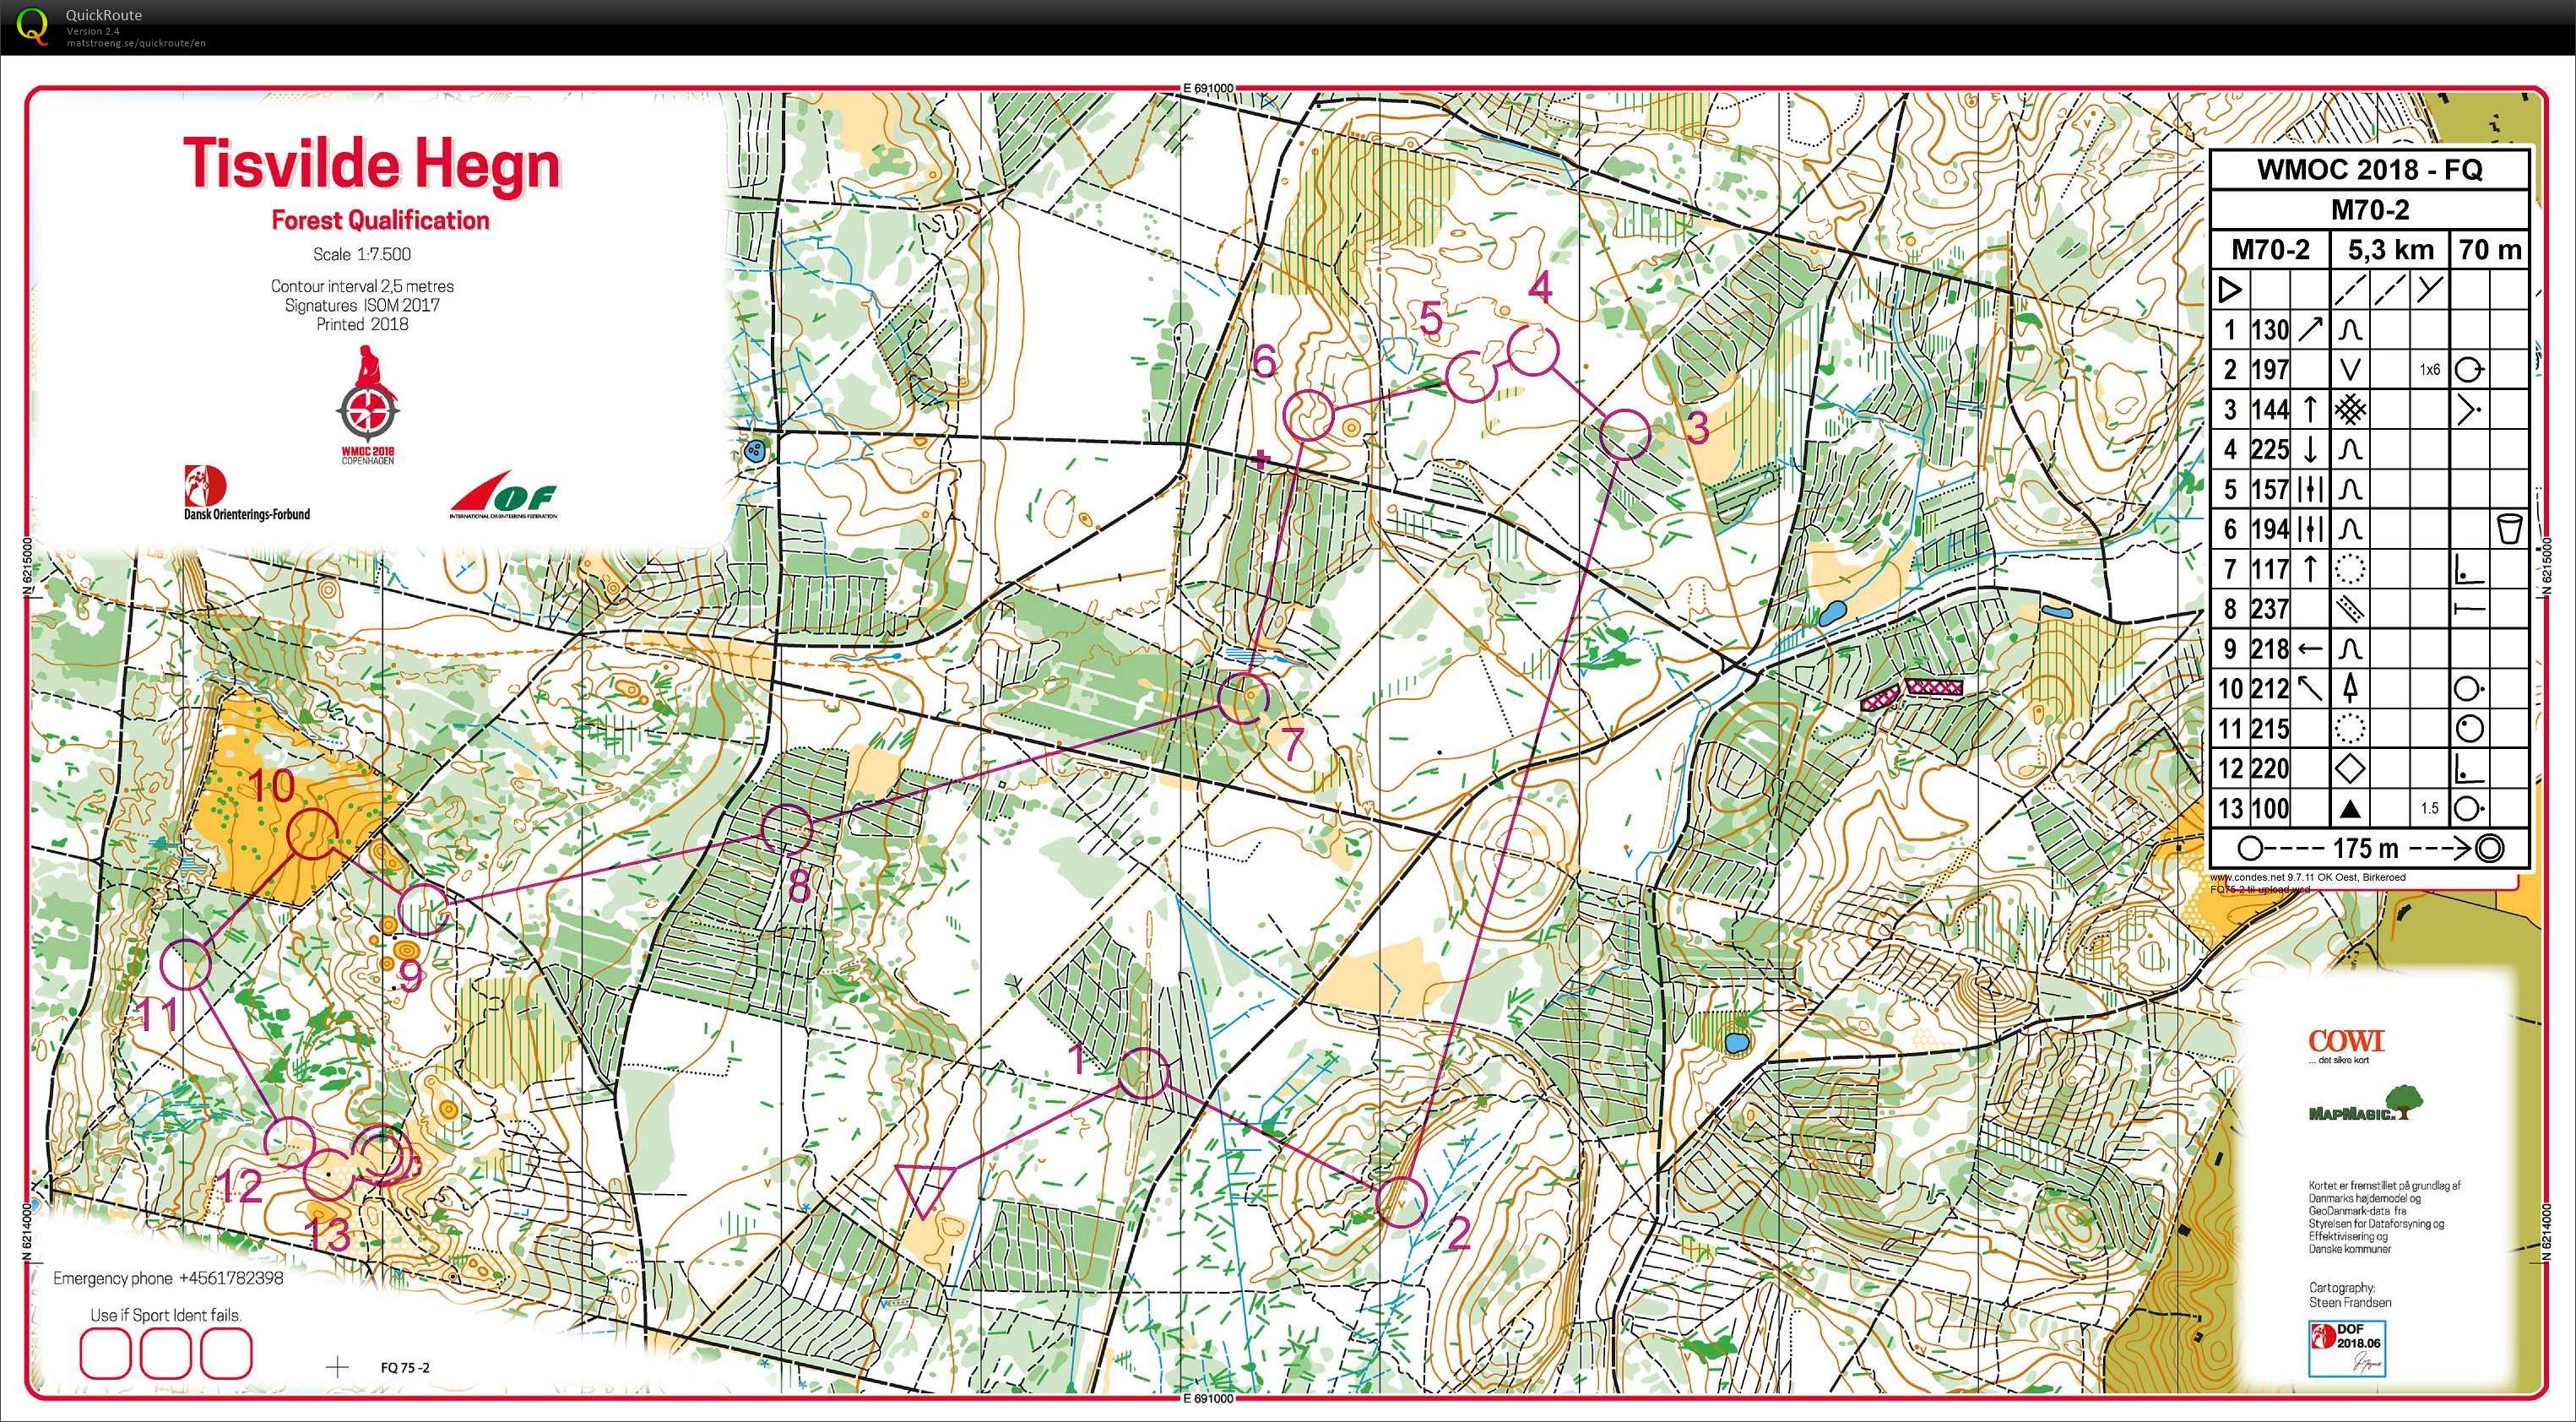The height and width of the screenshot is (1422, 2576).
Task: Select control circle 1 on the map
Action: (x=1142, y=1073)
